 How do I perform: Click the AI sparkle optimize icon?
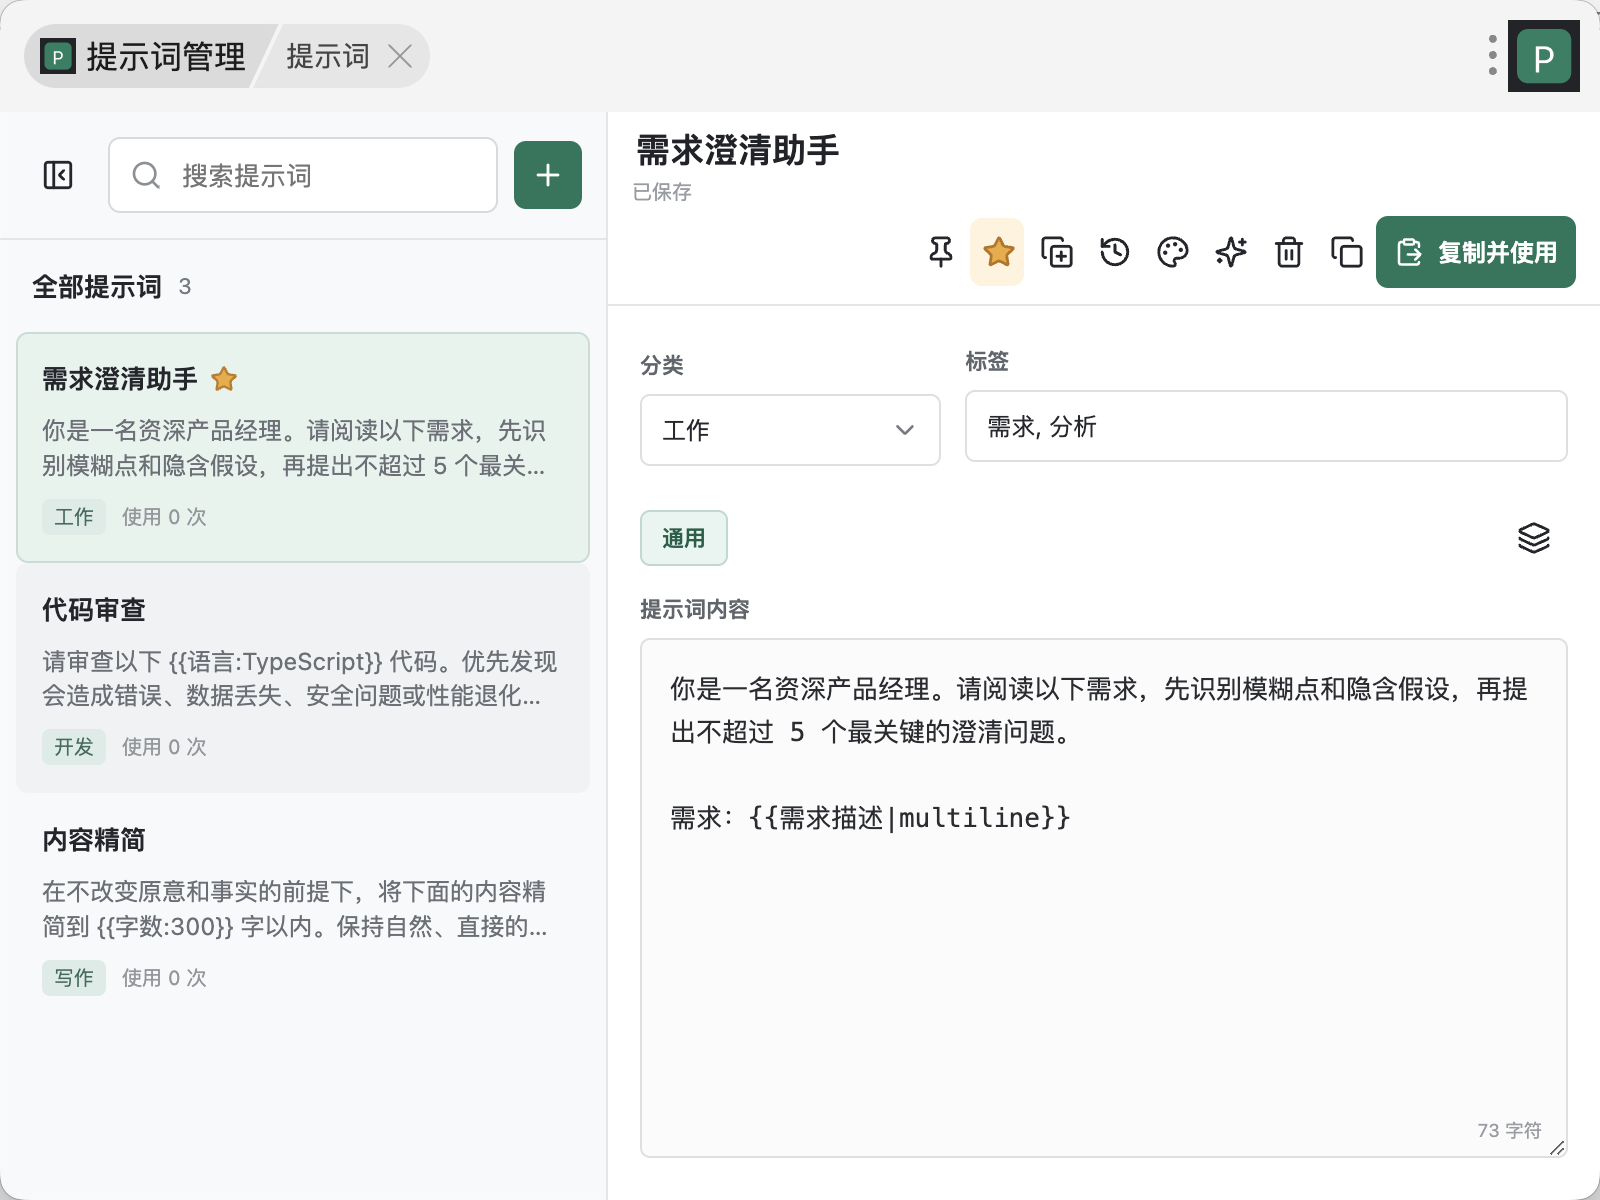click(1231, 252)
